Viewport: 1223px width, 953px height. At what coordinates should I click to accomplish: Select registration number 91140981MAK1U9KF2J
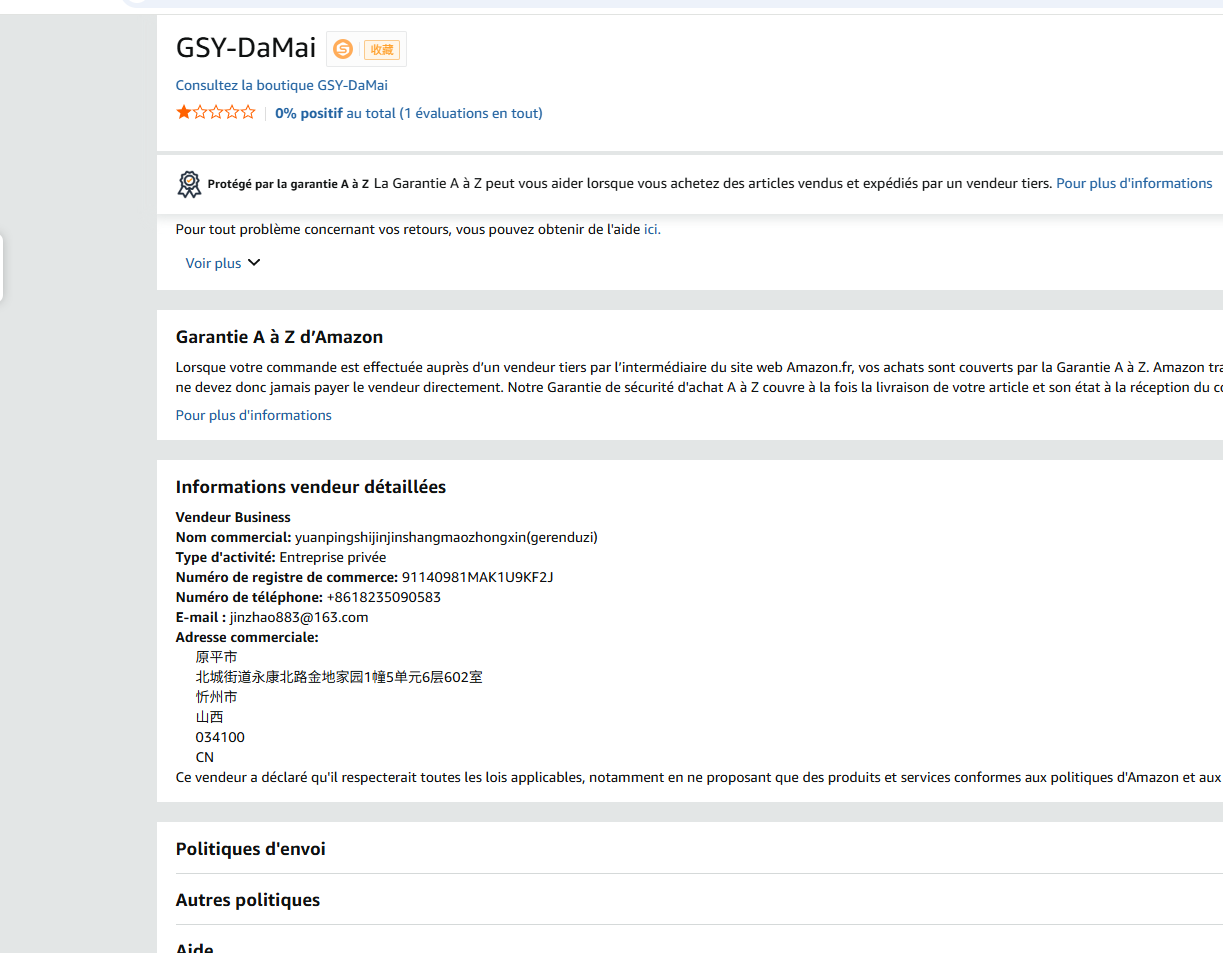coord(477,577)
